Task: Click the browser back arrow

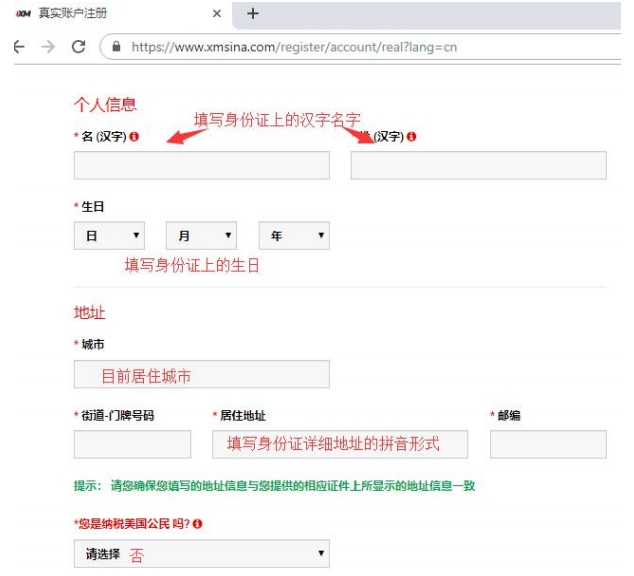Action: tap(18, 47)
